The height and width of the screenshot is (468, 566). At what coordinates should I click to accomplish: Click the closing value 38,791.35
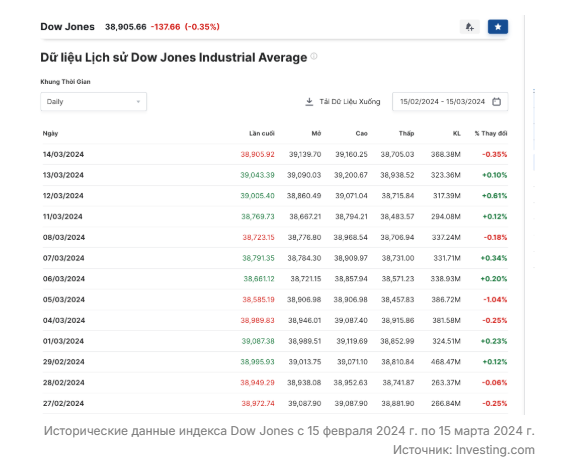tap(258, 258)
